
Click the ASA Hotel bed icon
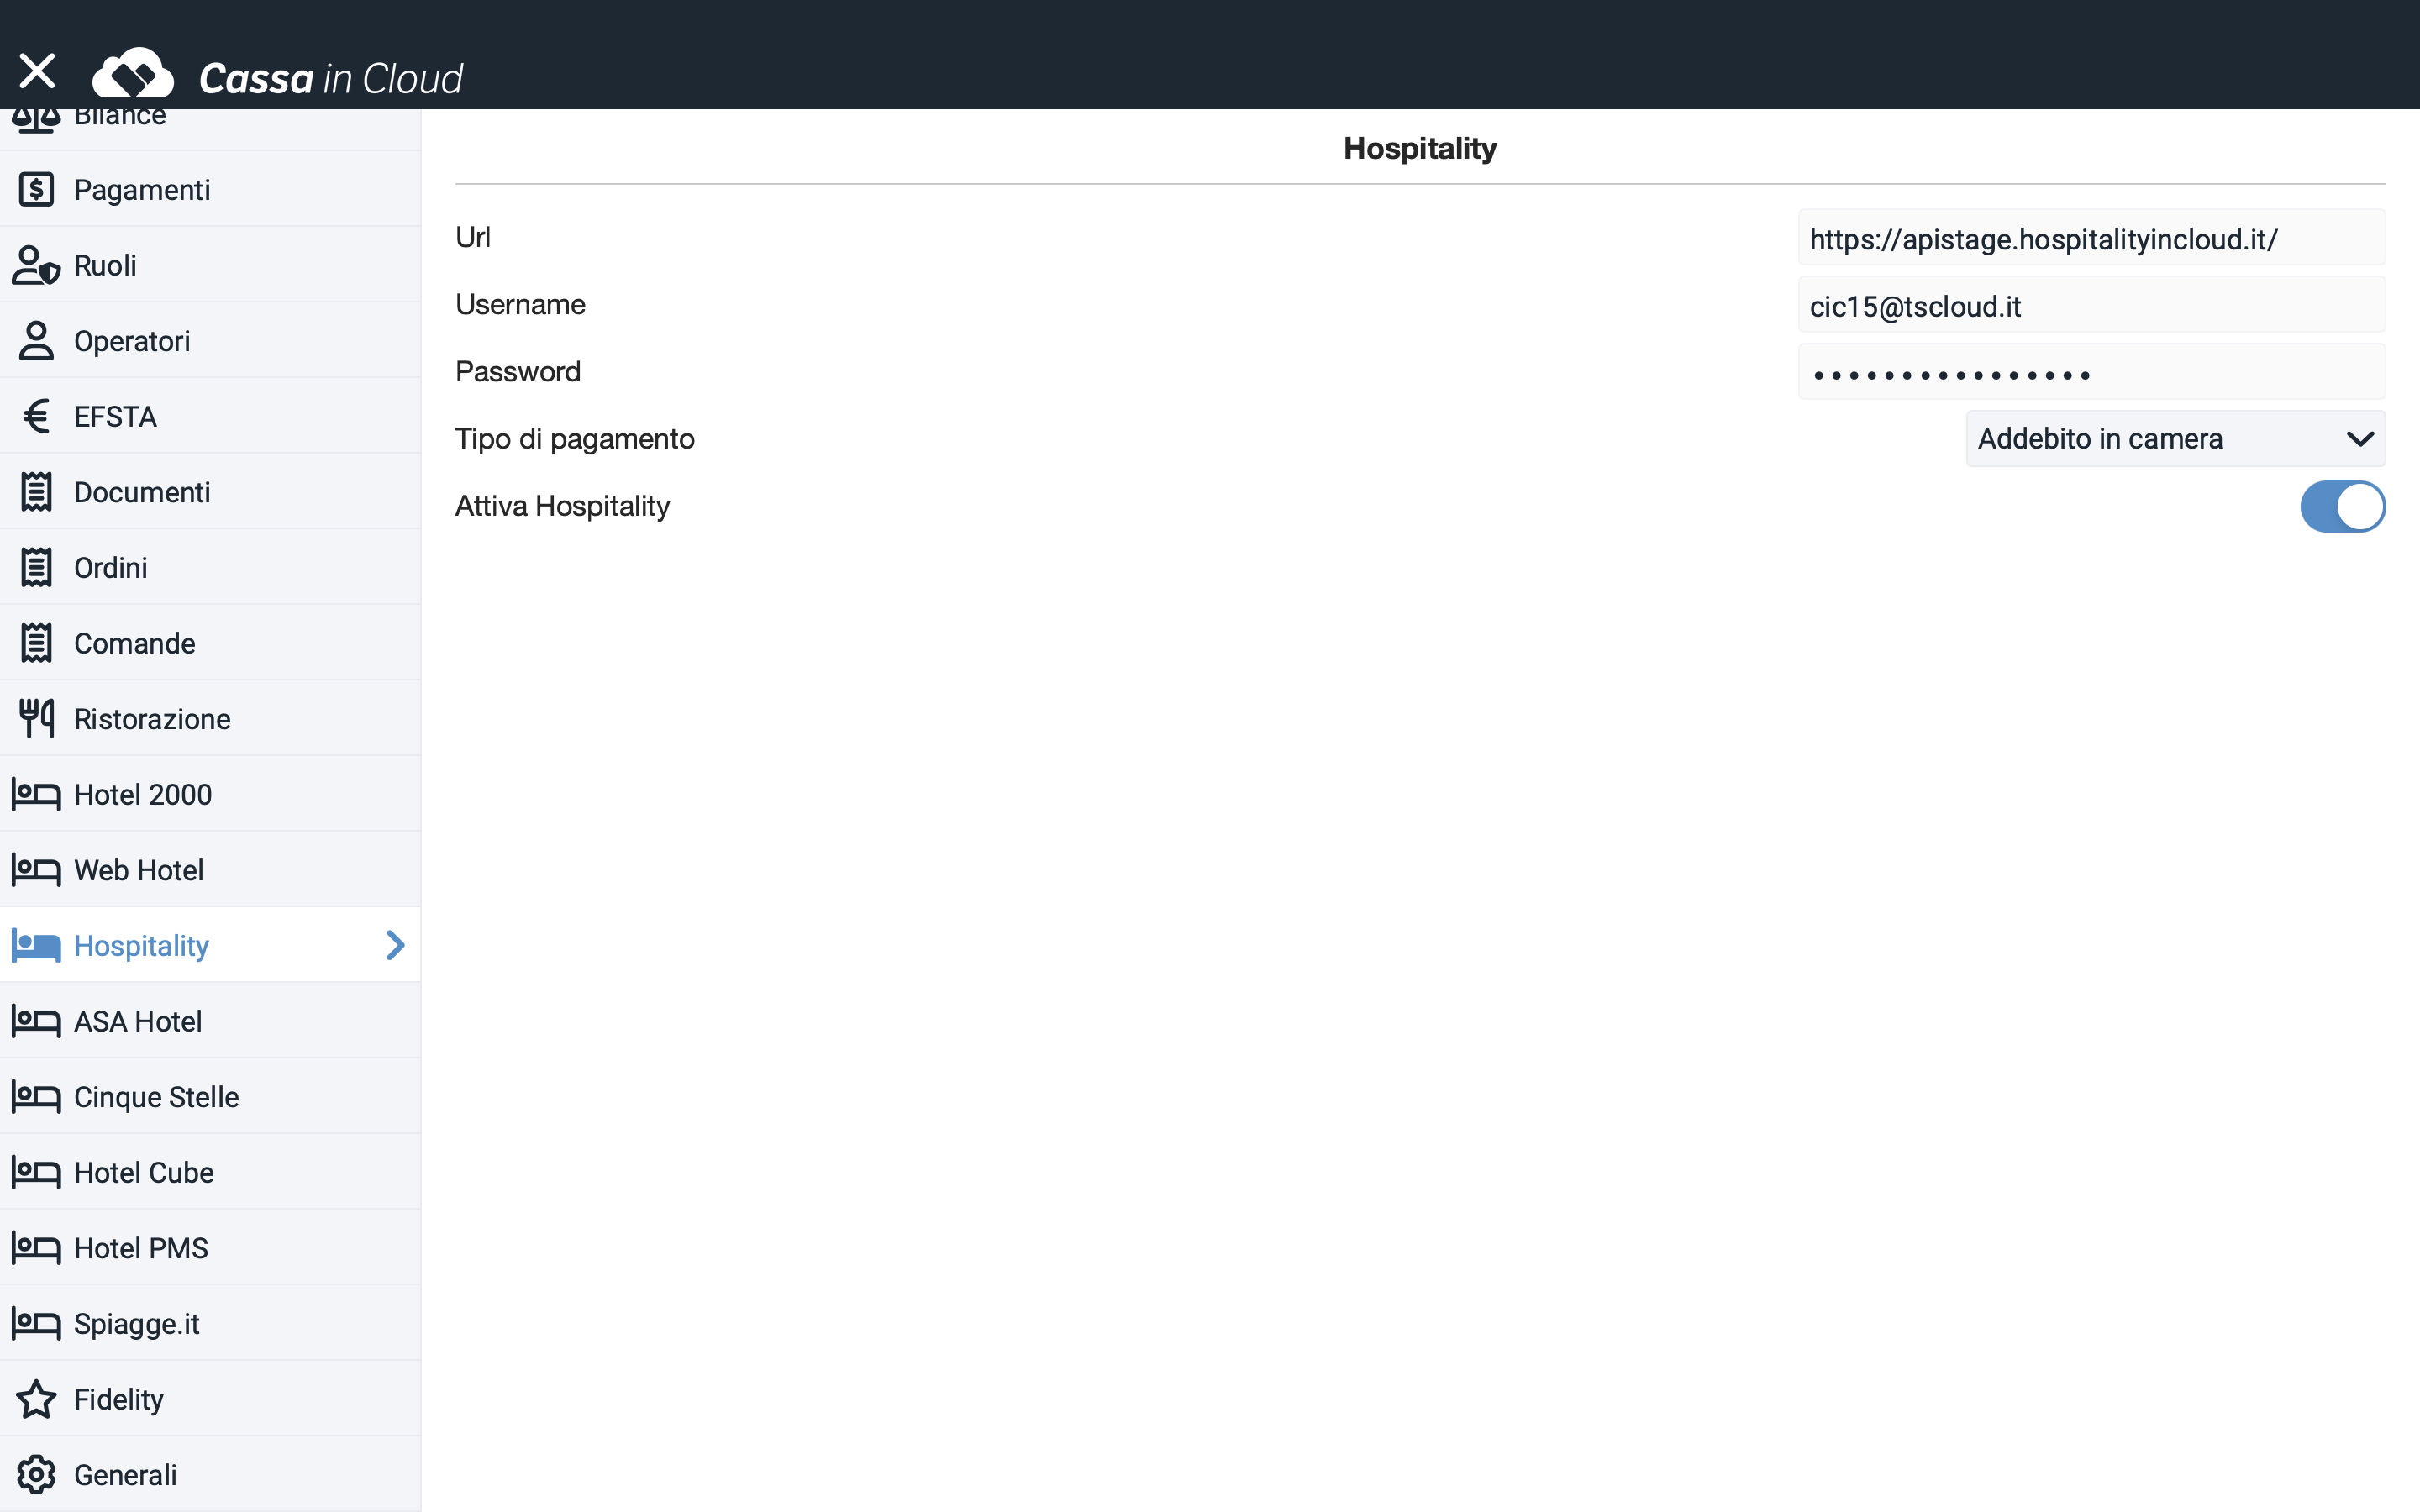coord(36,1022)
